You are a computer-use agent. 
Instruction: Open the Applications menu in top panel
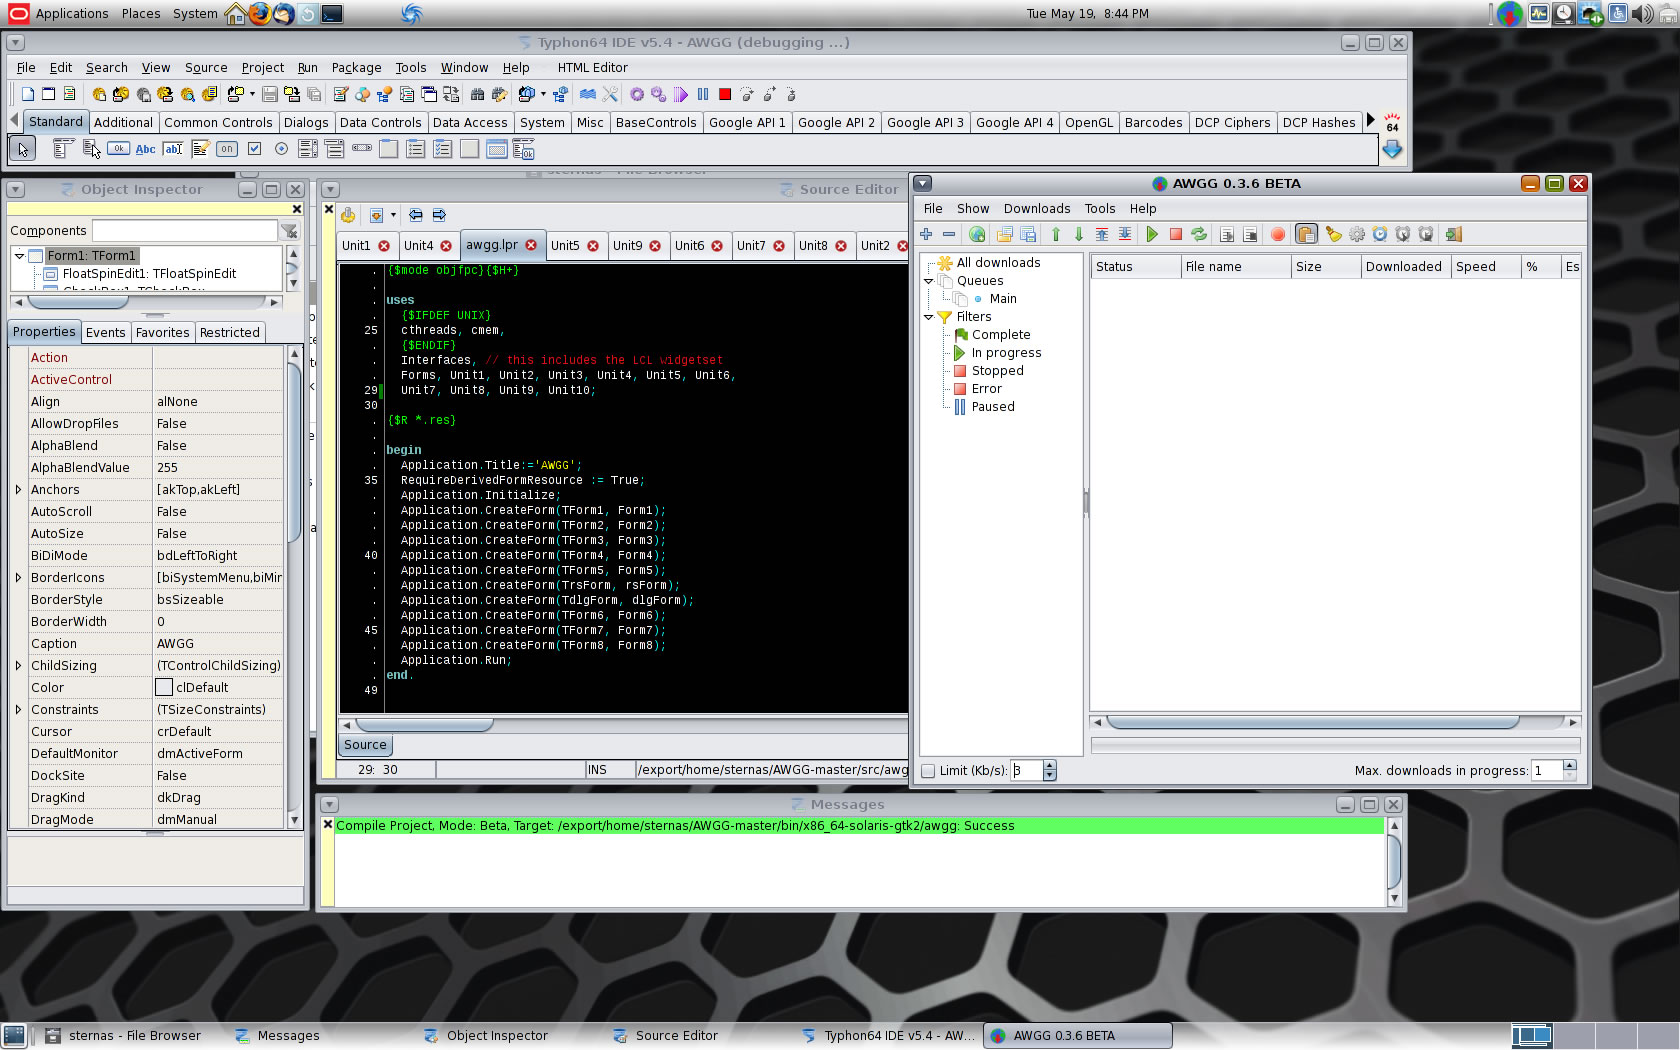tap(59, 14)
